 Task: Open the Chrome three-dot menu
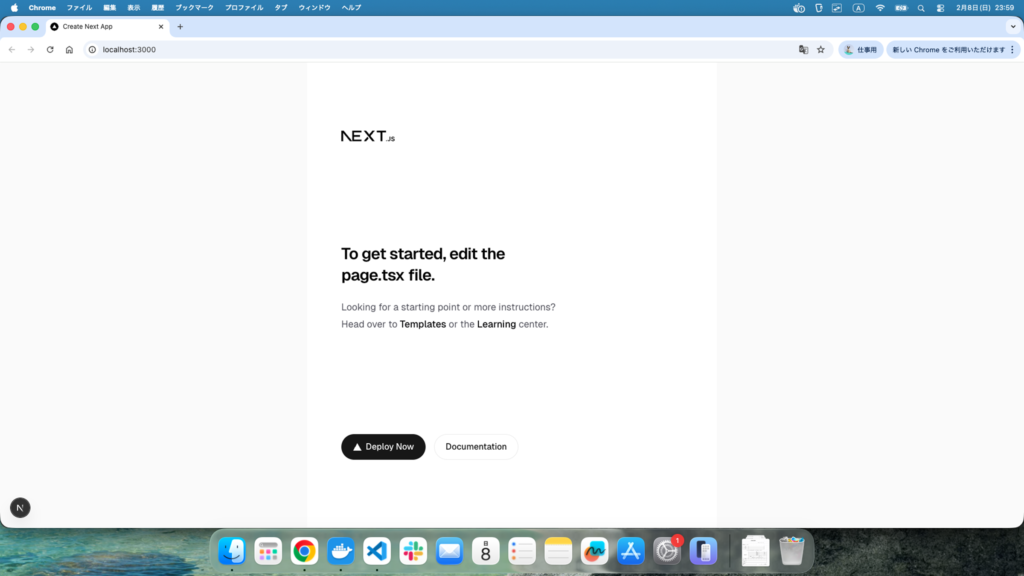(1012, 49)
